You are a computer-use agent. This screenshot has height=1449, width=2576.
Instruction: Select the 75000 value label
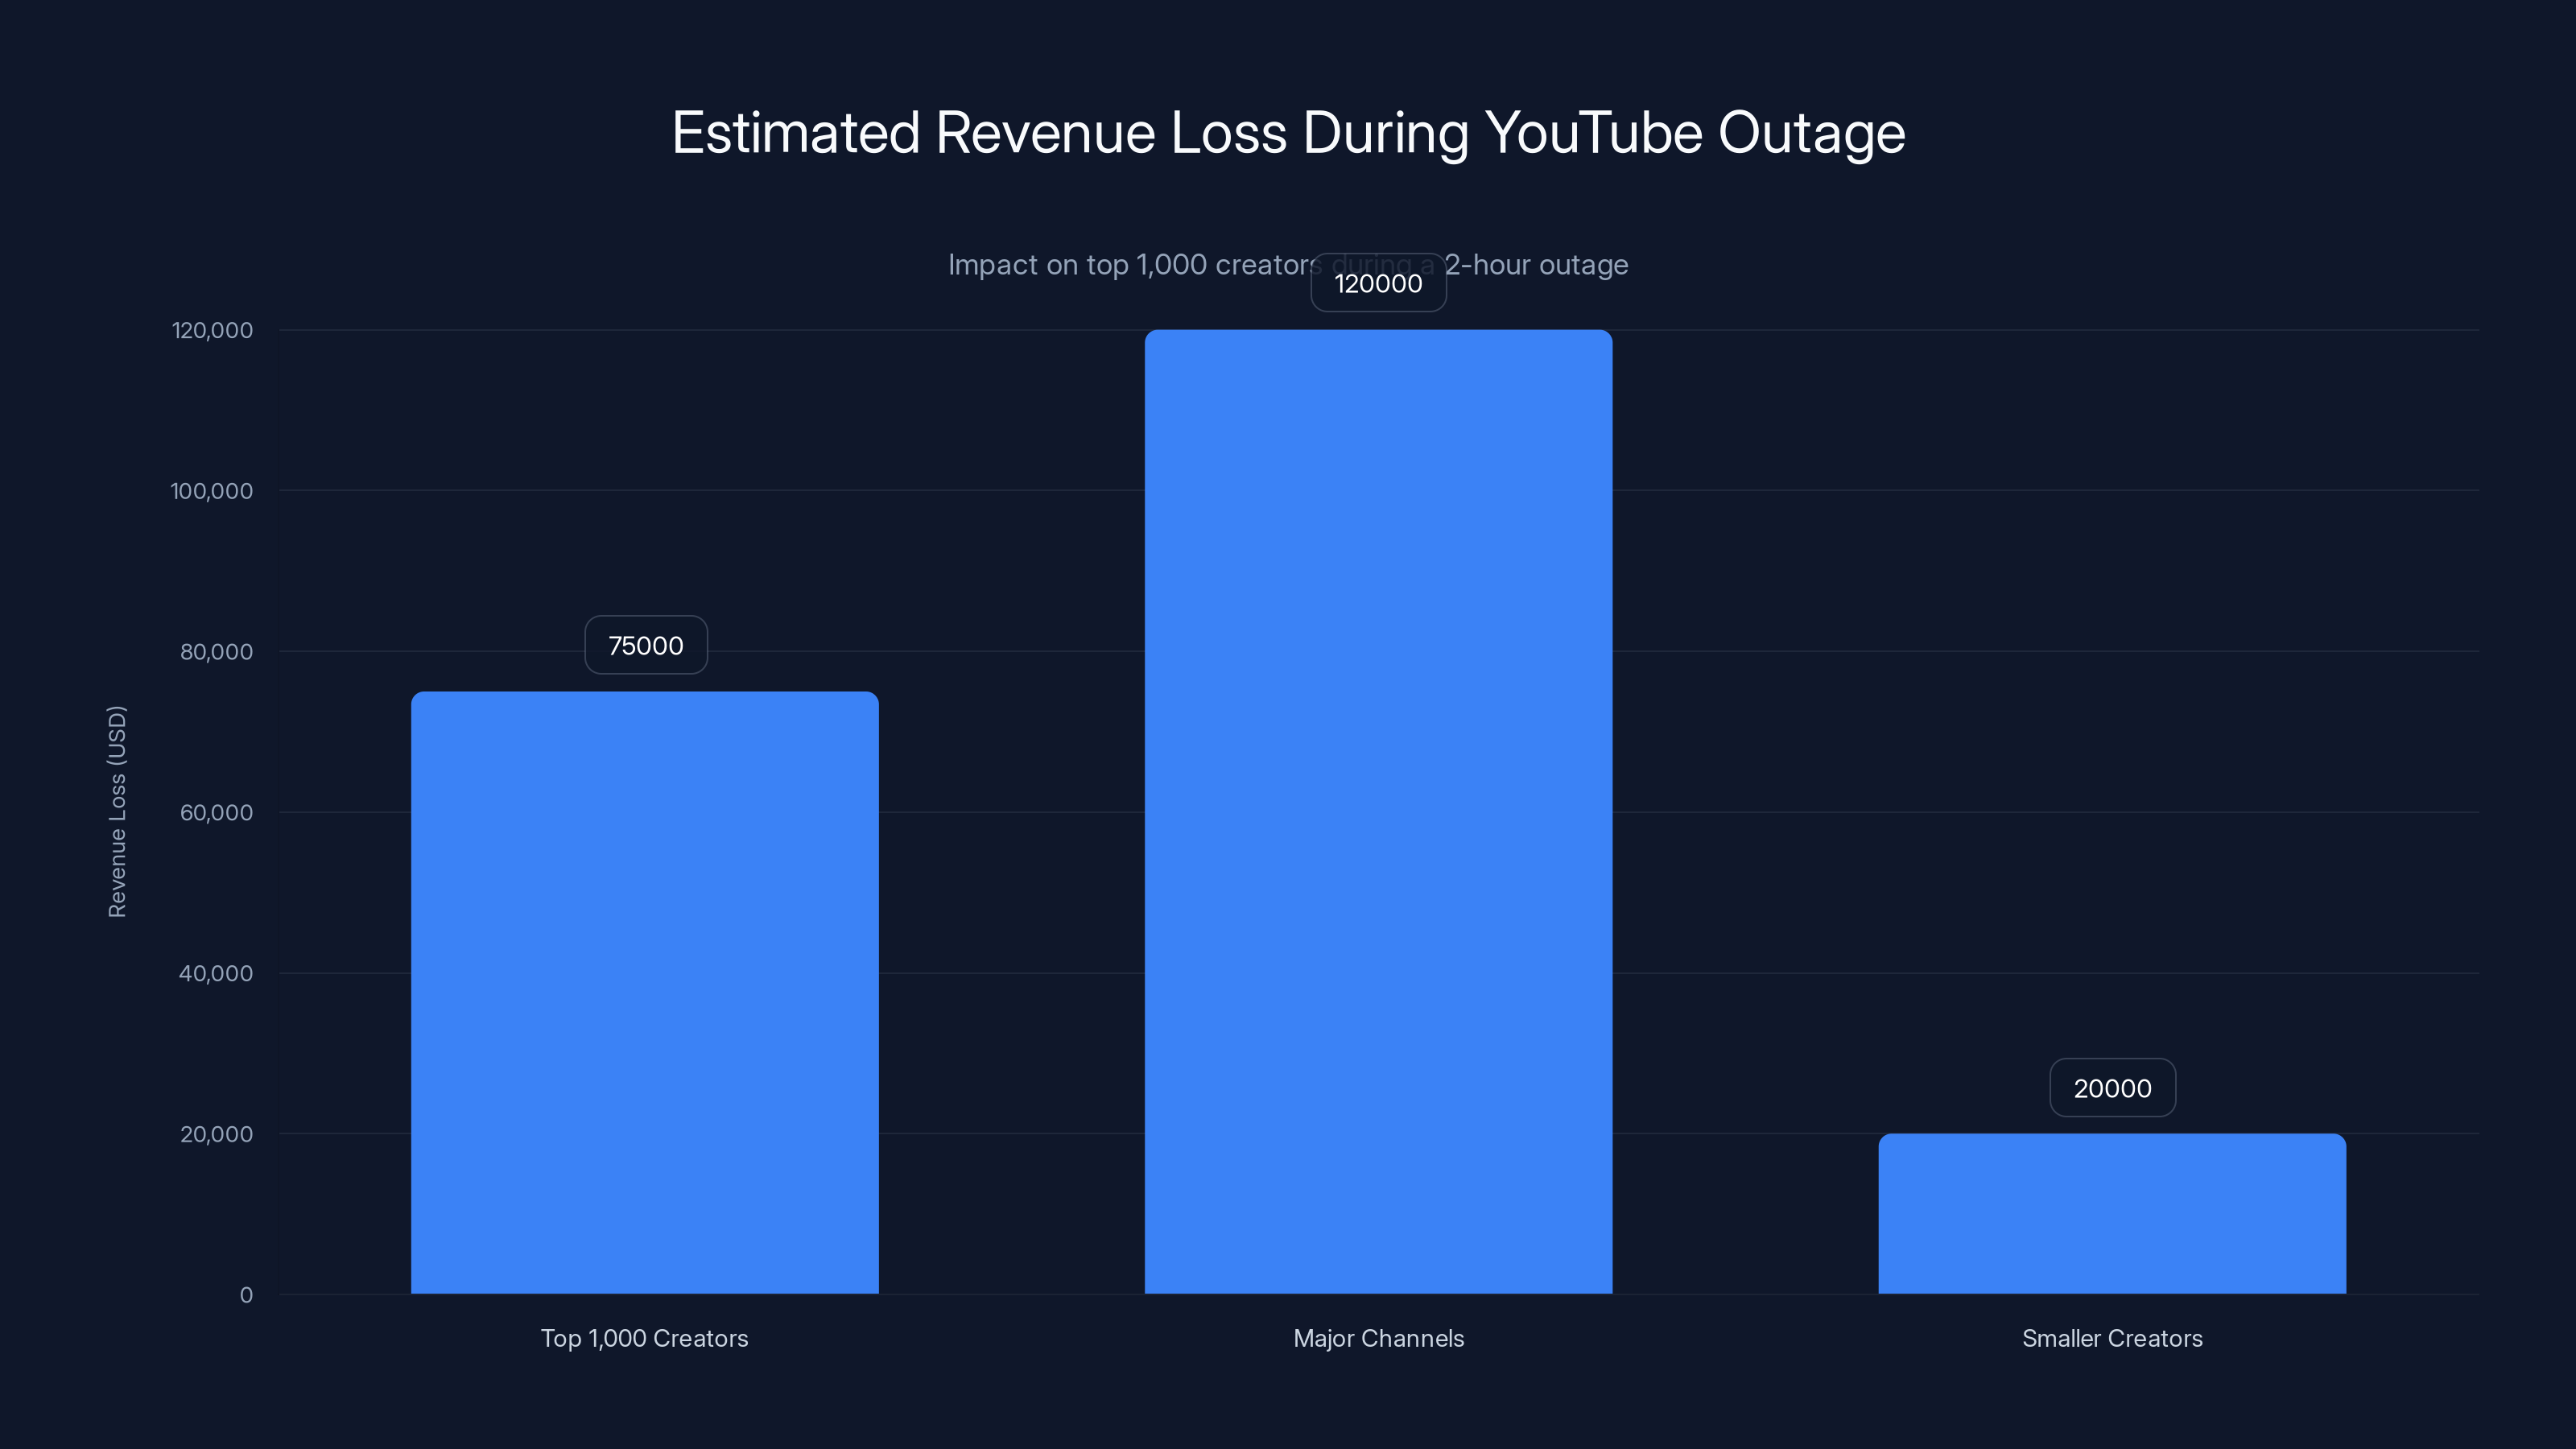coord(645,645)
